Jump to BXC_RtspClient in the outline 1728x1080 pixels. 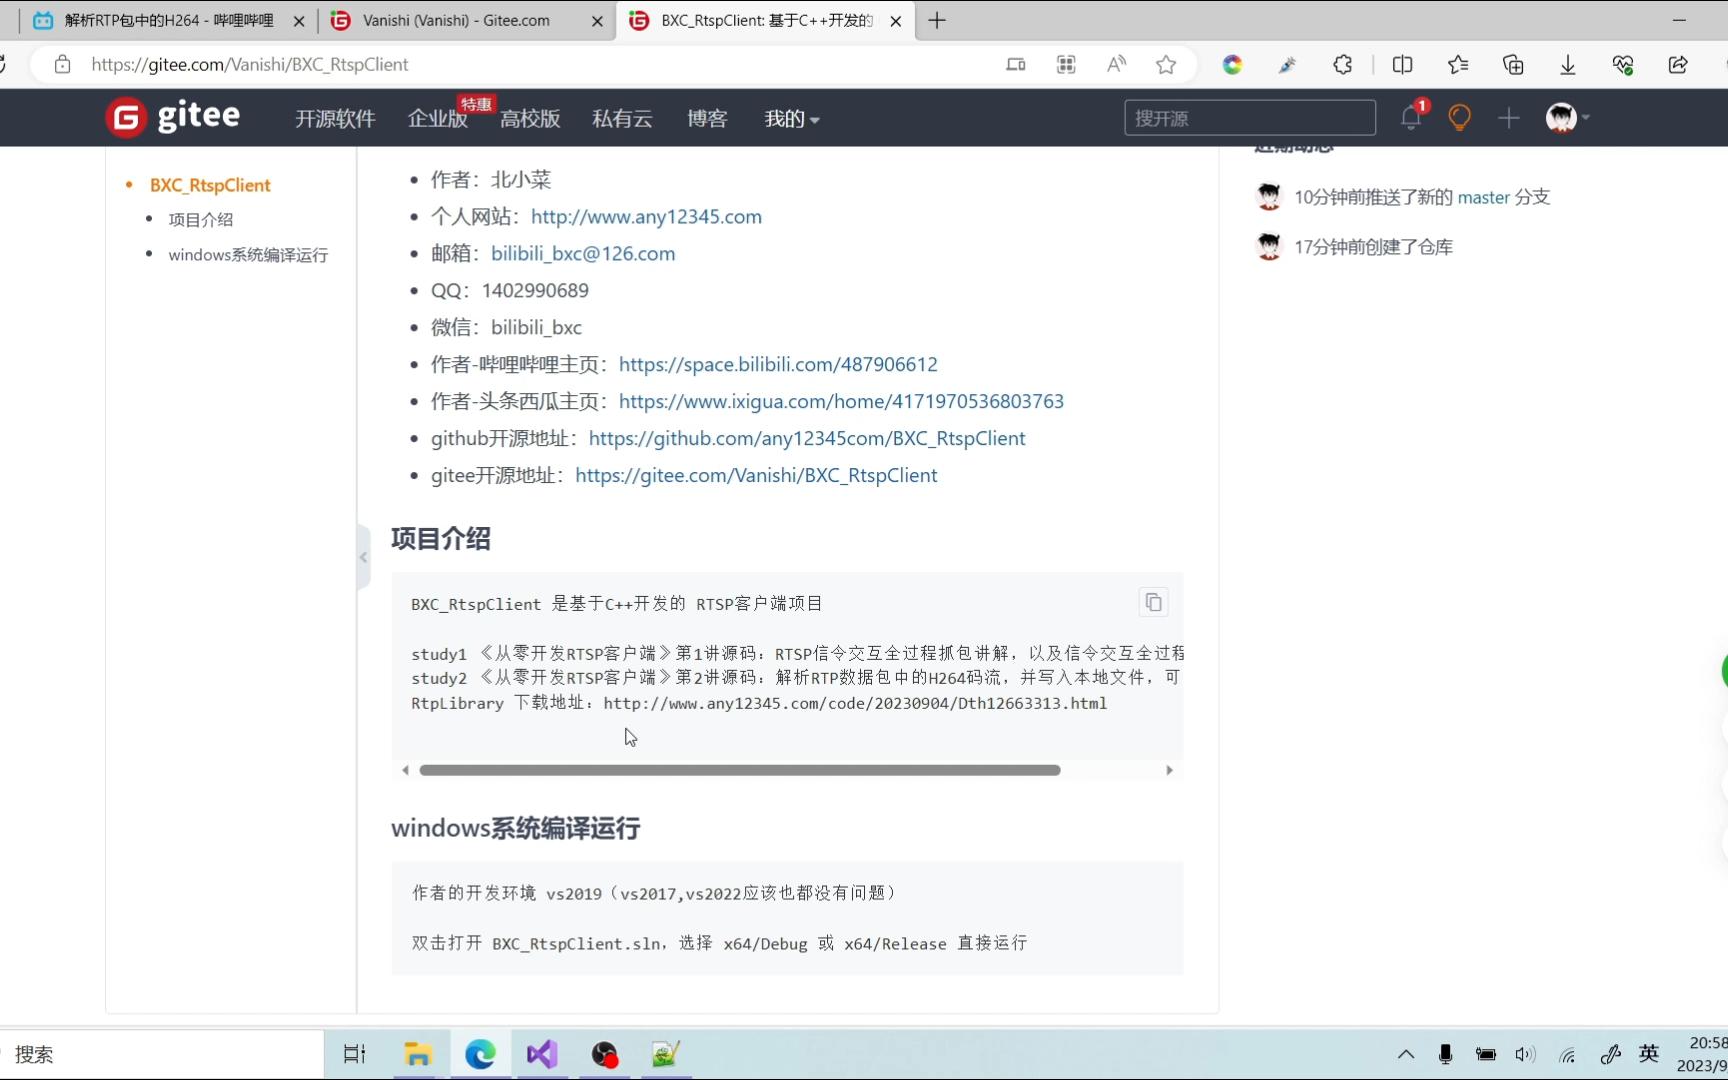click(210, 185)
